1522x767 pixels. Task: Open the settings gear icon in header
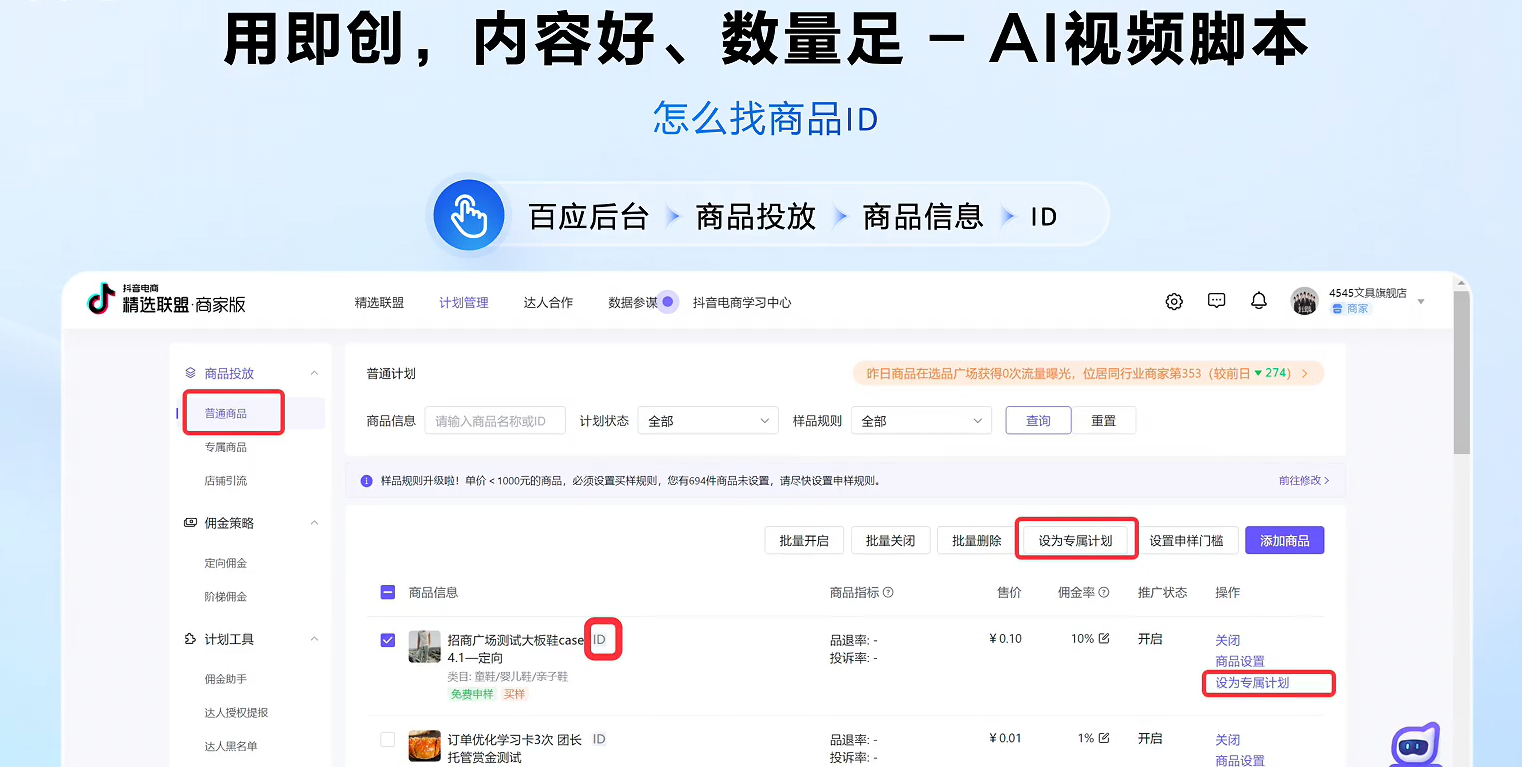pyautogui.click(x=1174, y=301)
